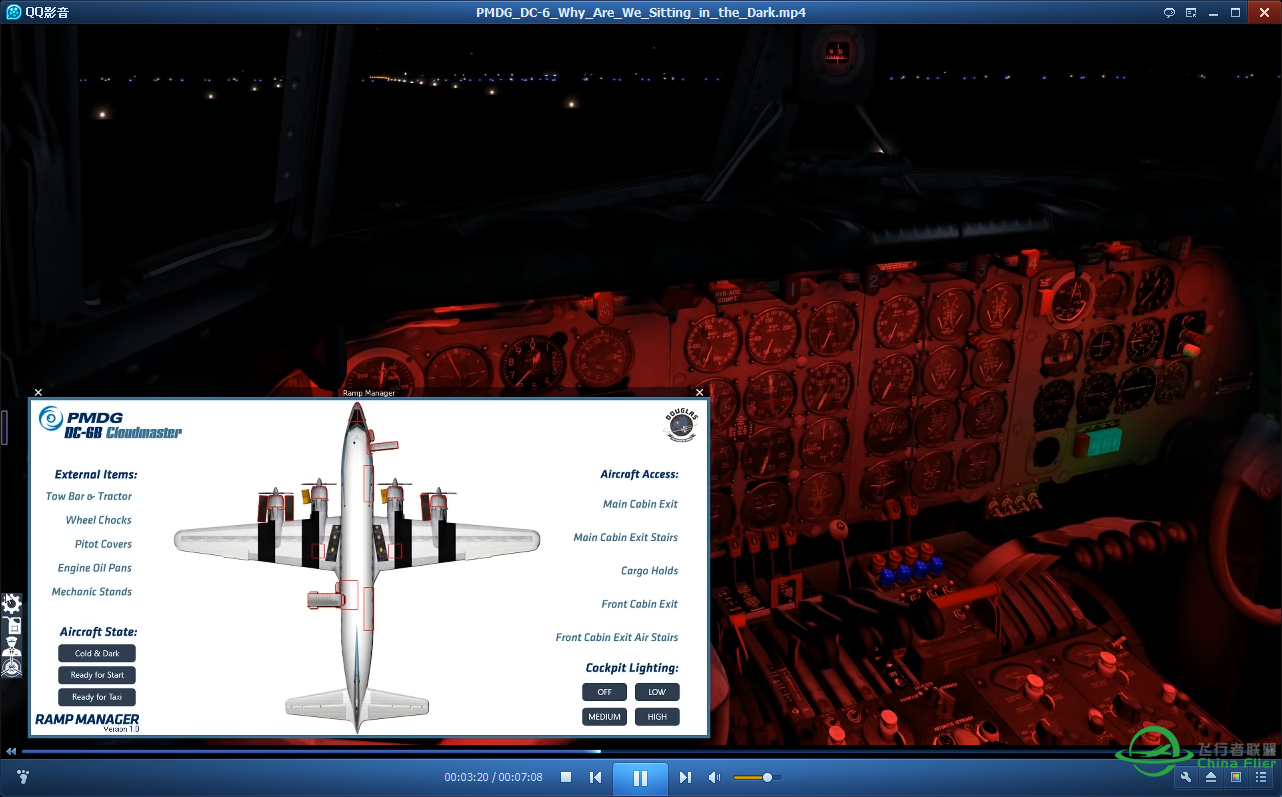
Task: Set cockpit lighting to HIGH
Action: pos(657,717)
